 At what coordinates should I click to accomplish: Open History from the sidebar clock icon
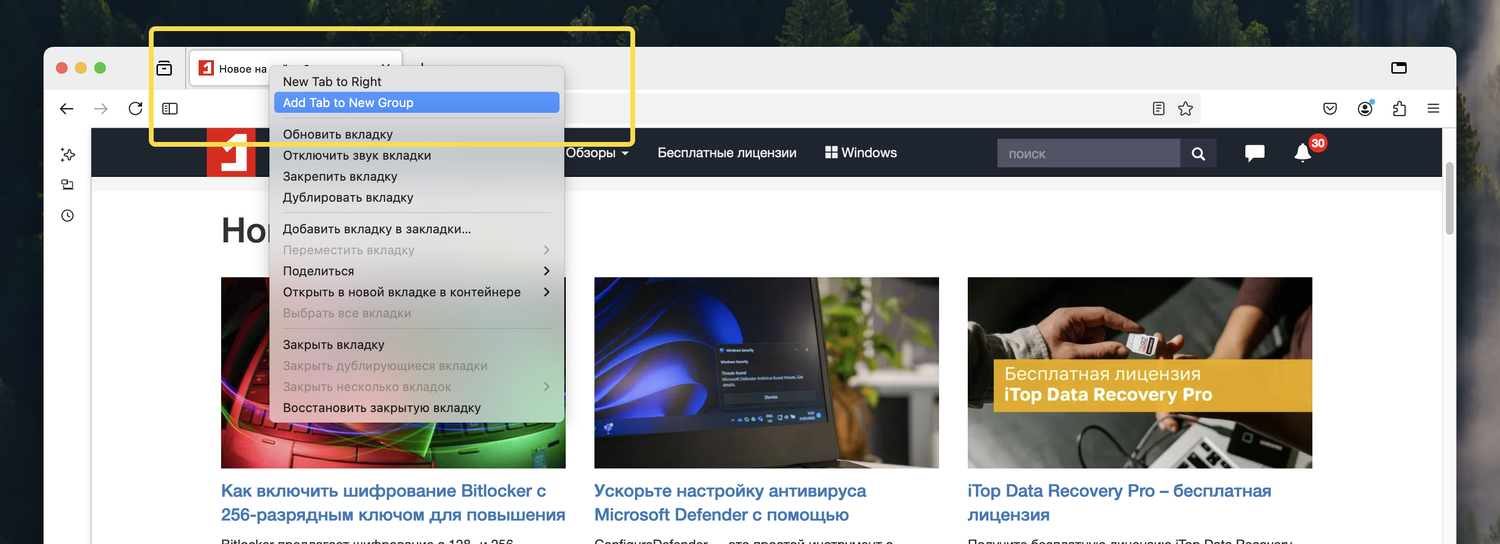click(68, 215)
